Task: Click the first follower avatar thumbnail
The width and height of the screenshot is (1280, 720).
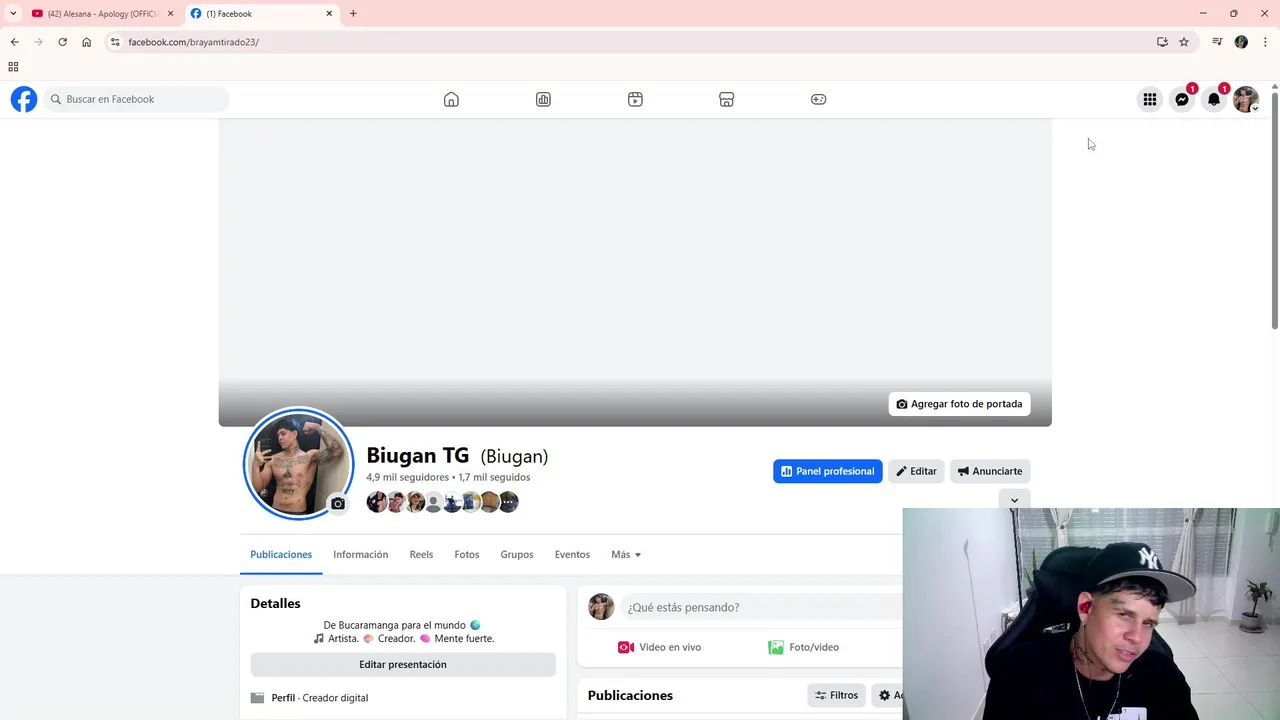Action: (376, 502)
